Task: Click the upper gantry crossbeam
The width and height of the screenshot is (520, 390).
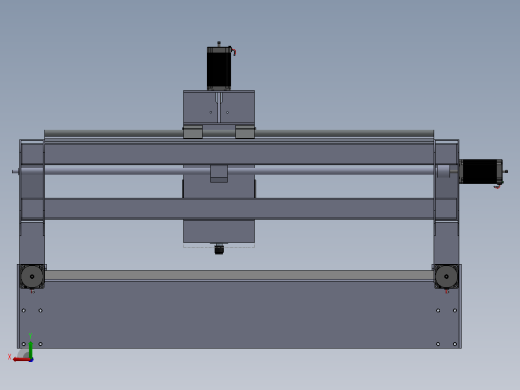Action: click(239, 154)
